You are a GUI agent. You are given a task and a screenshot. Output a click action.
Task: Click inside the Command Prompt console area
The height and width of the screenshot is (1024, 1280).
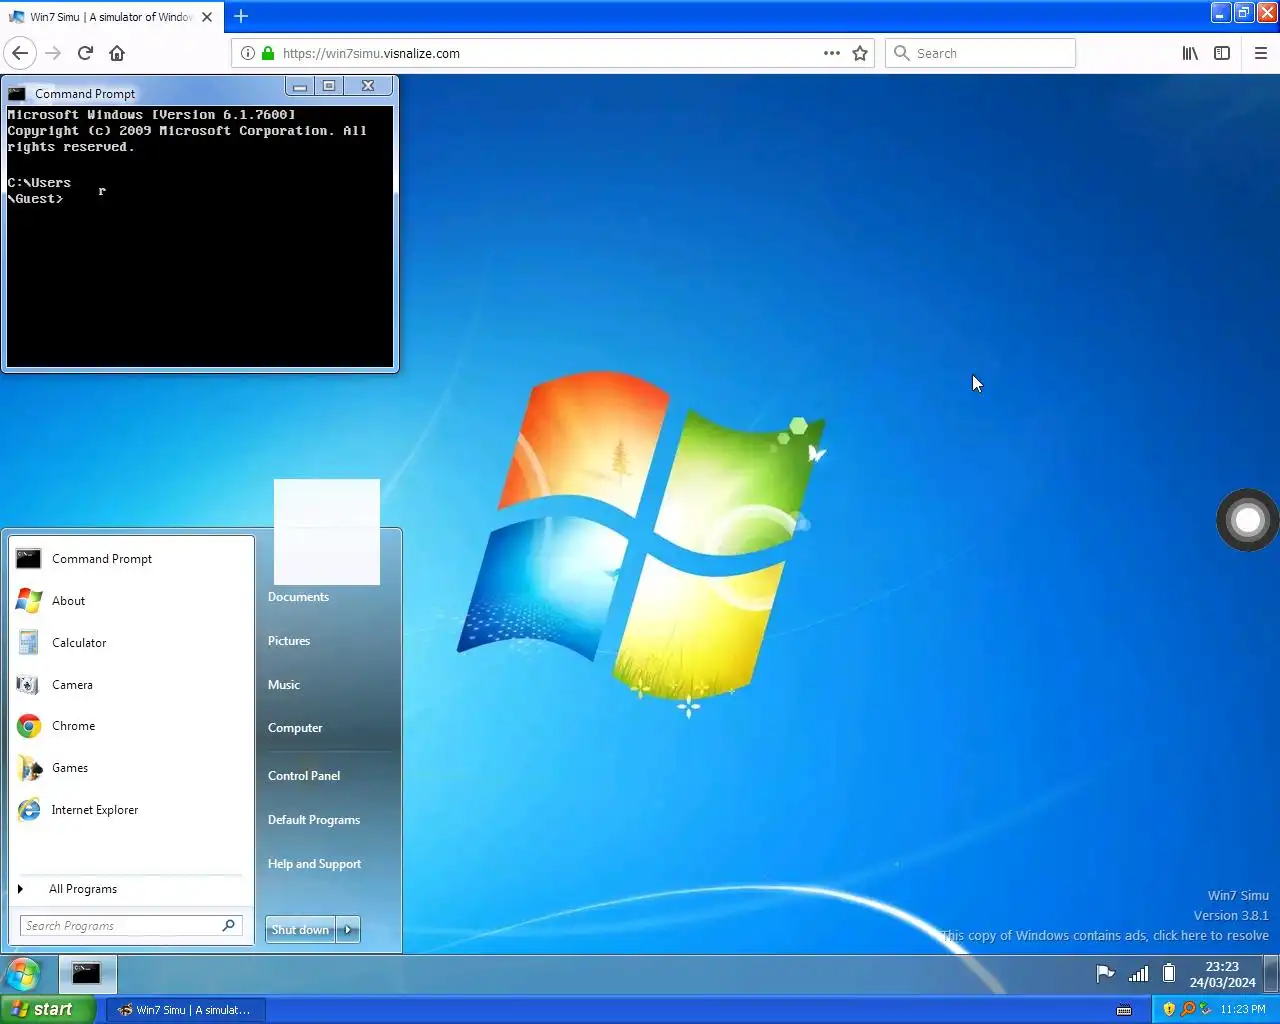[x=200, y=236]
